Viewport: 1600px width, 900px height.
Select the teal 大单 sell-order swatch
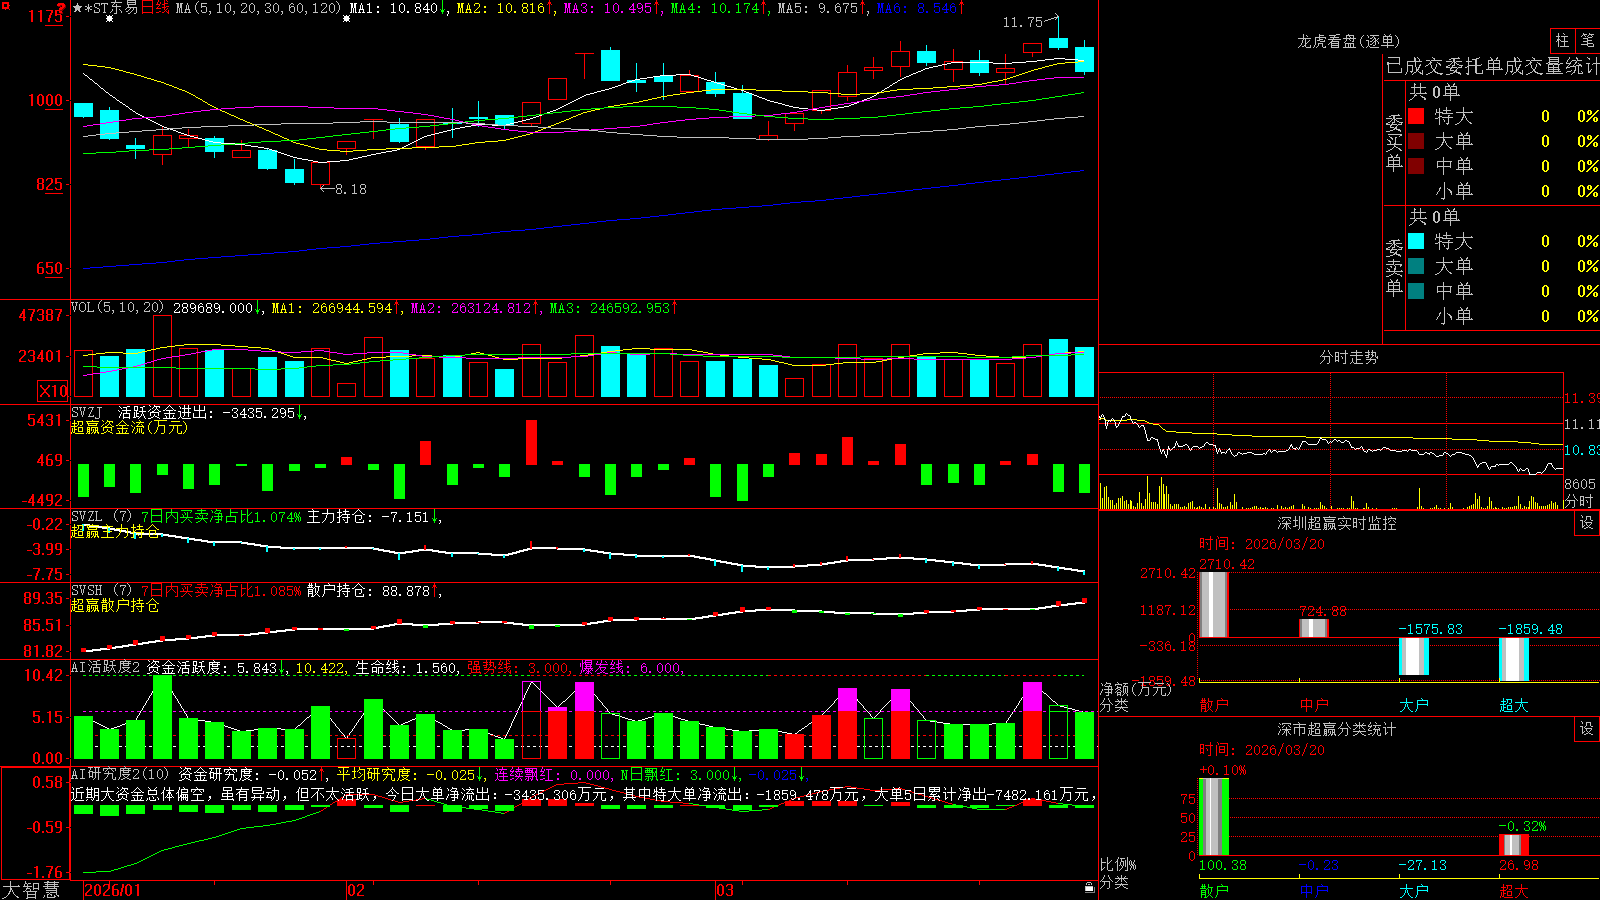click(x=1416, y=266)
